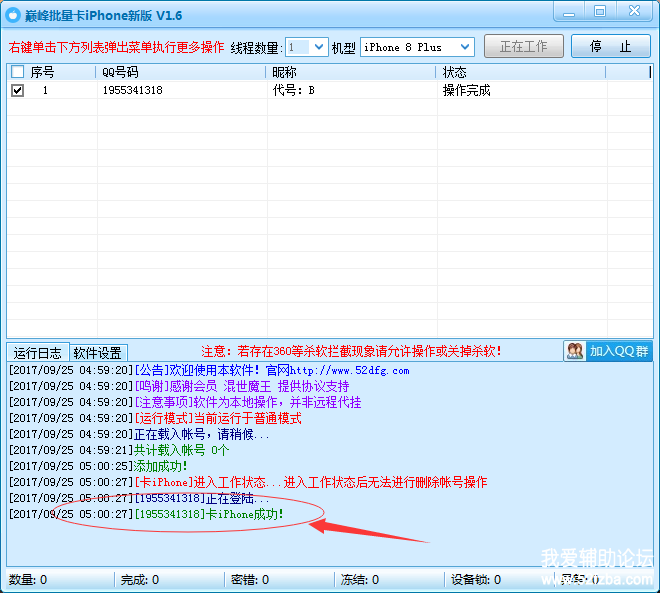Image resolution: width=660 pixels, height=593 pixels.
Task: Click the red 360 antivirus warning notice
Action: click(351, 351)
